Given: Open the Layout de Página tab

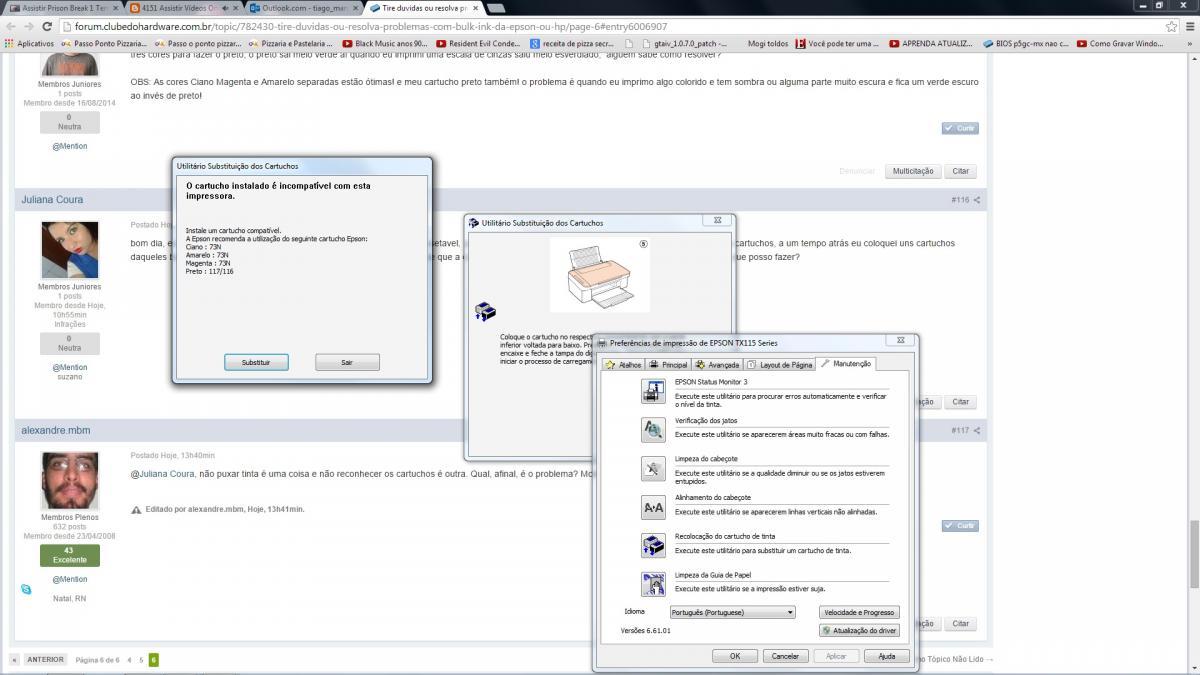Looking at the screenshot, I should pos(780,365).
